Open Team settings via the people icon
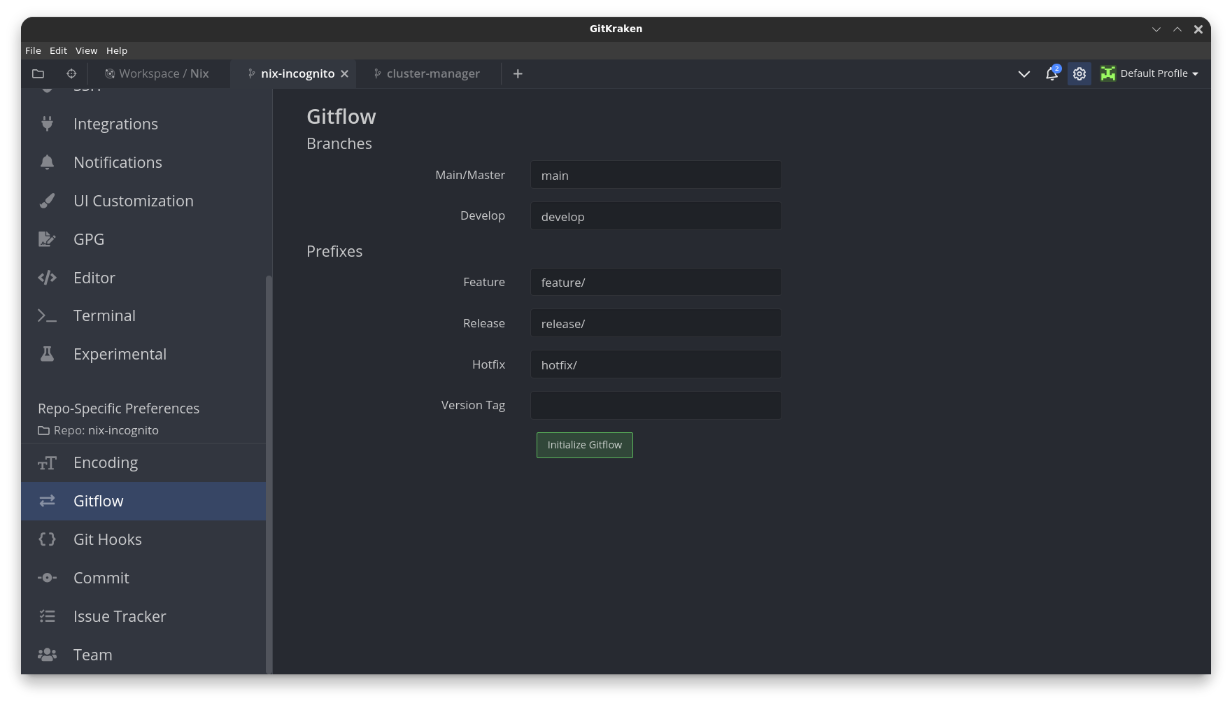 coord(46,654)
